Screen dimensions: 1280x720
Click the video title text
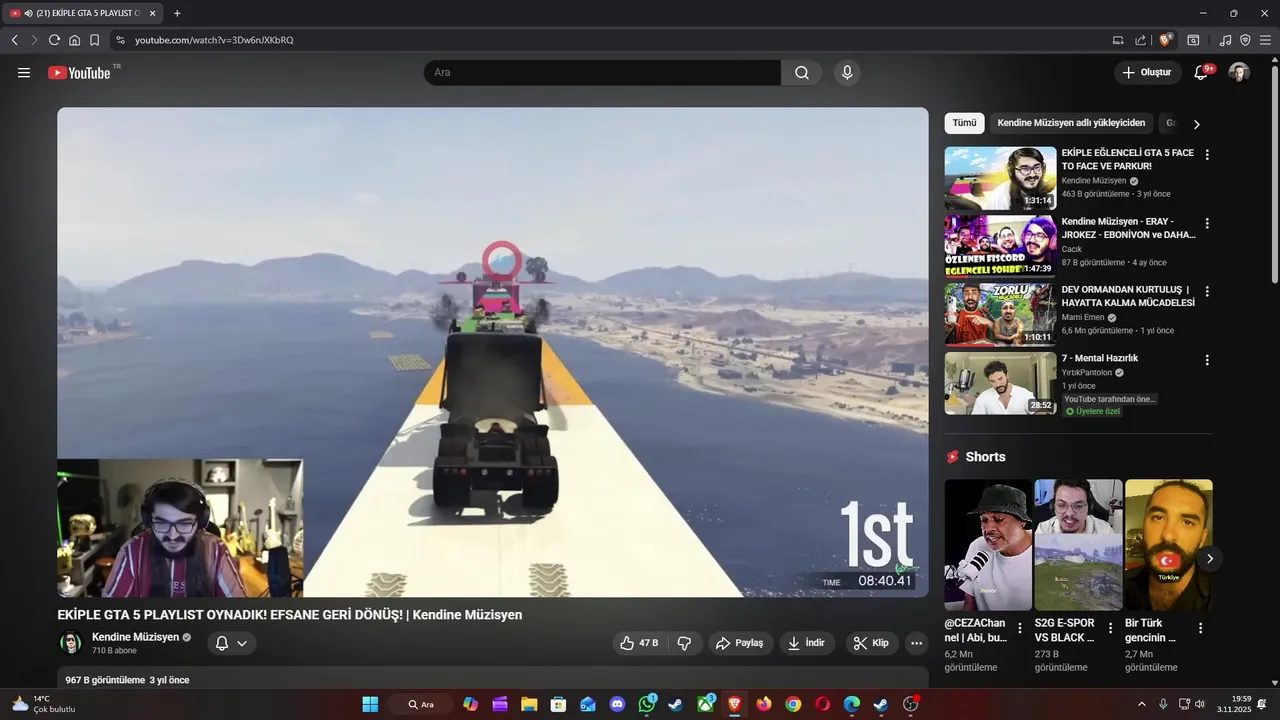point(290,615)
